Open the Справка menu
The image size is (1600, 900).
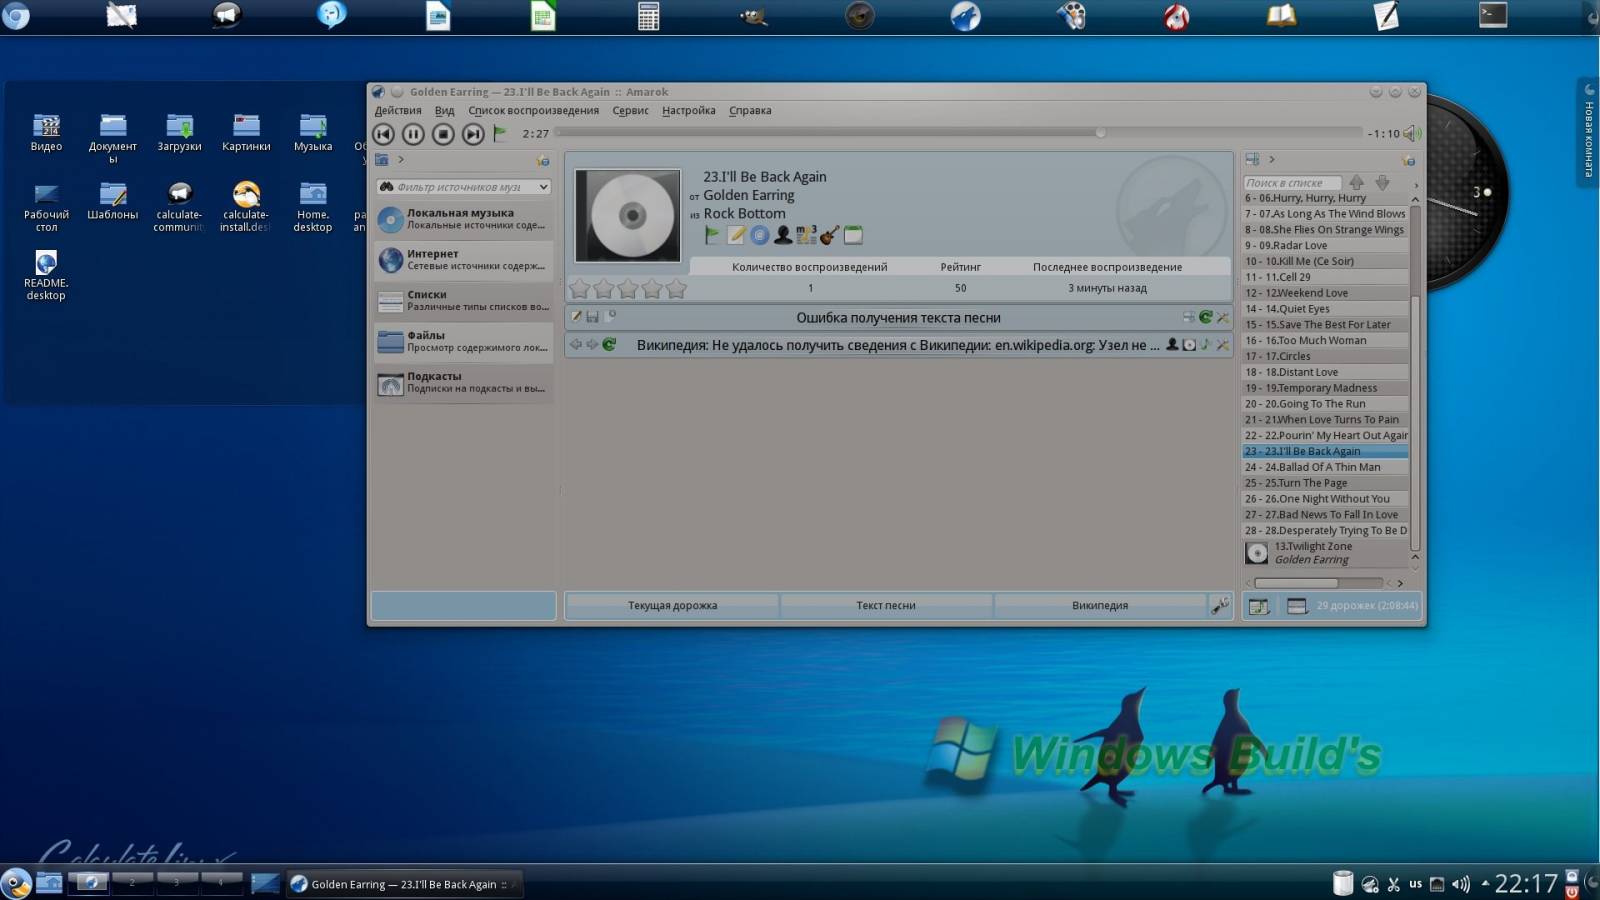[x=750, y=111]
